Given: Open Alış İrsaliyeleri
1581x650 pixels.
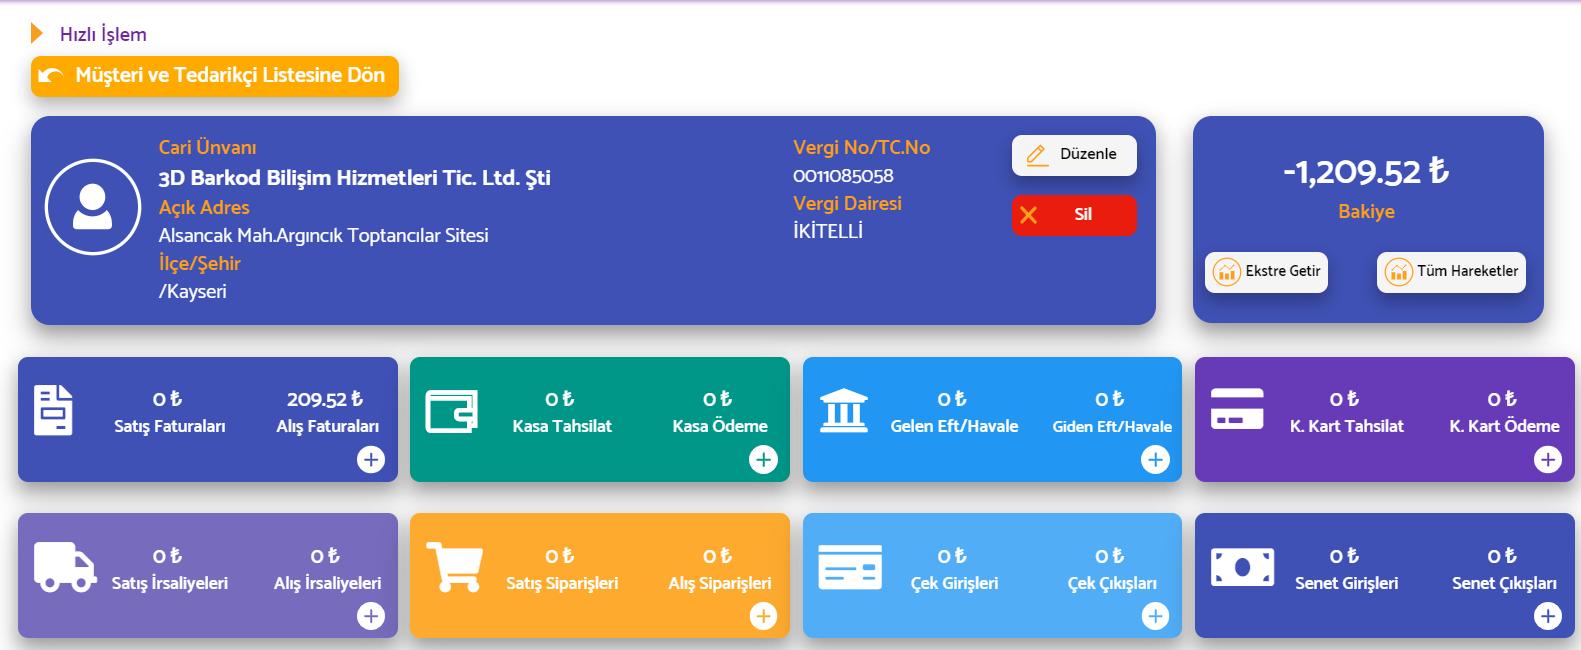Looking at the screenshot, I should click(x=327, y=569).
